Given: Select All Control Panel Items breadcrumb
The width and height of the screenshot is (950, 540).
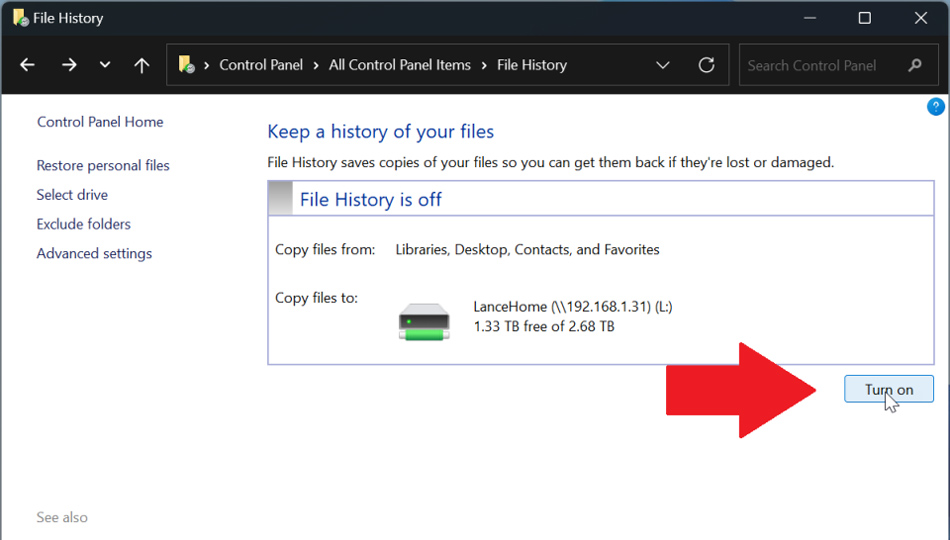Looking at the screenshot, I should pyautogui.click(x=399, y=65).
